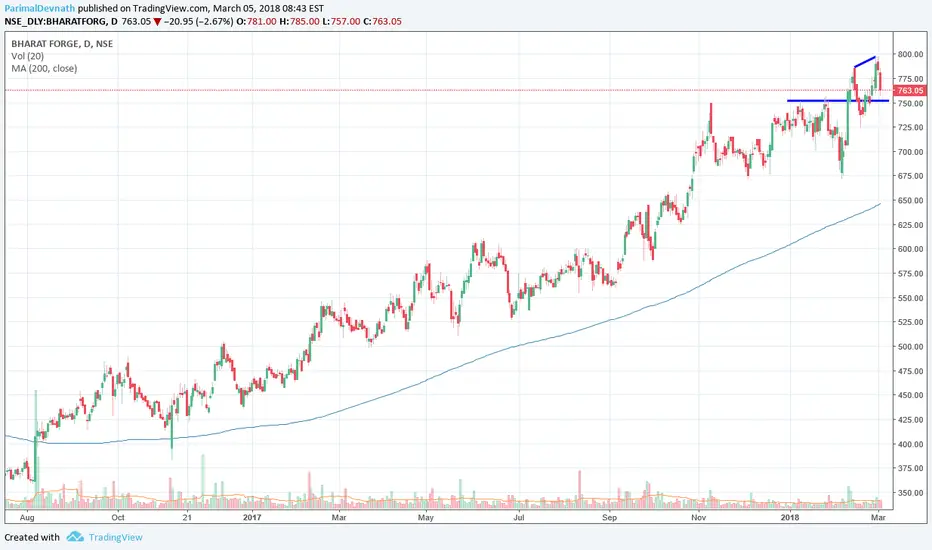Select the Vol (20) indicator label
Viewport: 932px width, 550px height.
pos(27,56)
